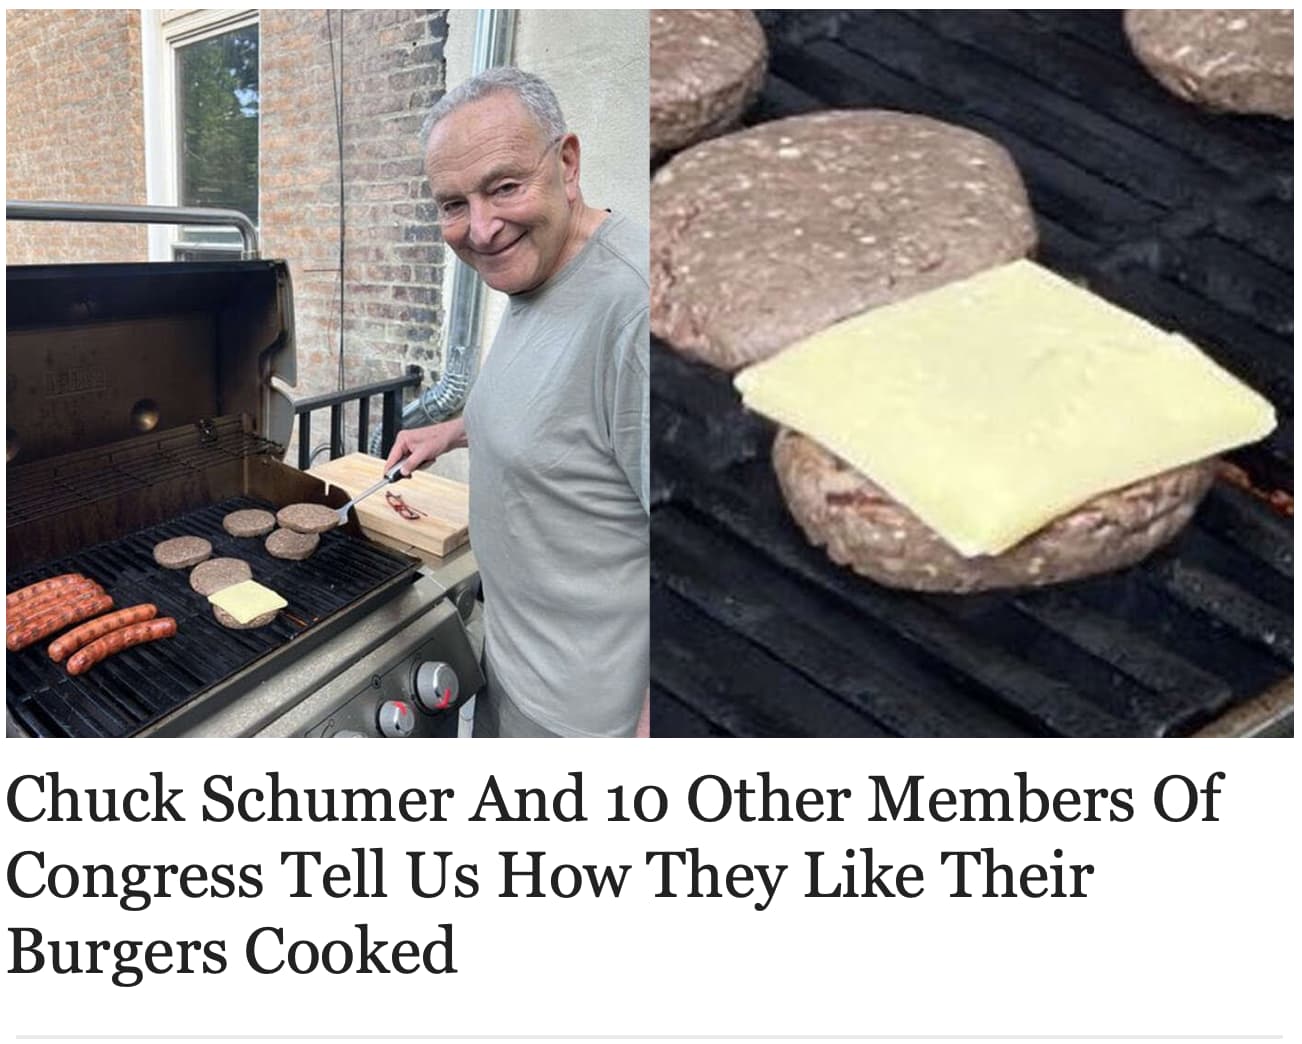Click "Burgers Cooked" on the headline's last line
The height and width of the screenshot is (1044, 1302).
click(x=232, y=951)
